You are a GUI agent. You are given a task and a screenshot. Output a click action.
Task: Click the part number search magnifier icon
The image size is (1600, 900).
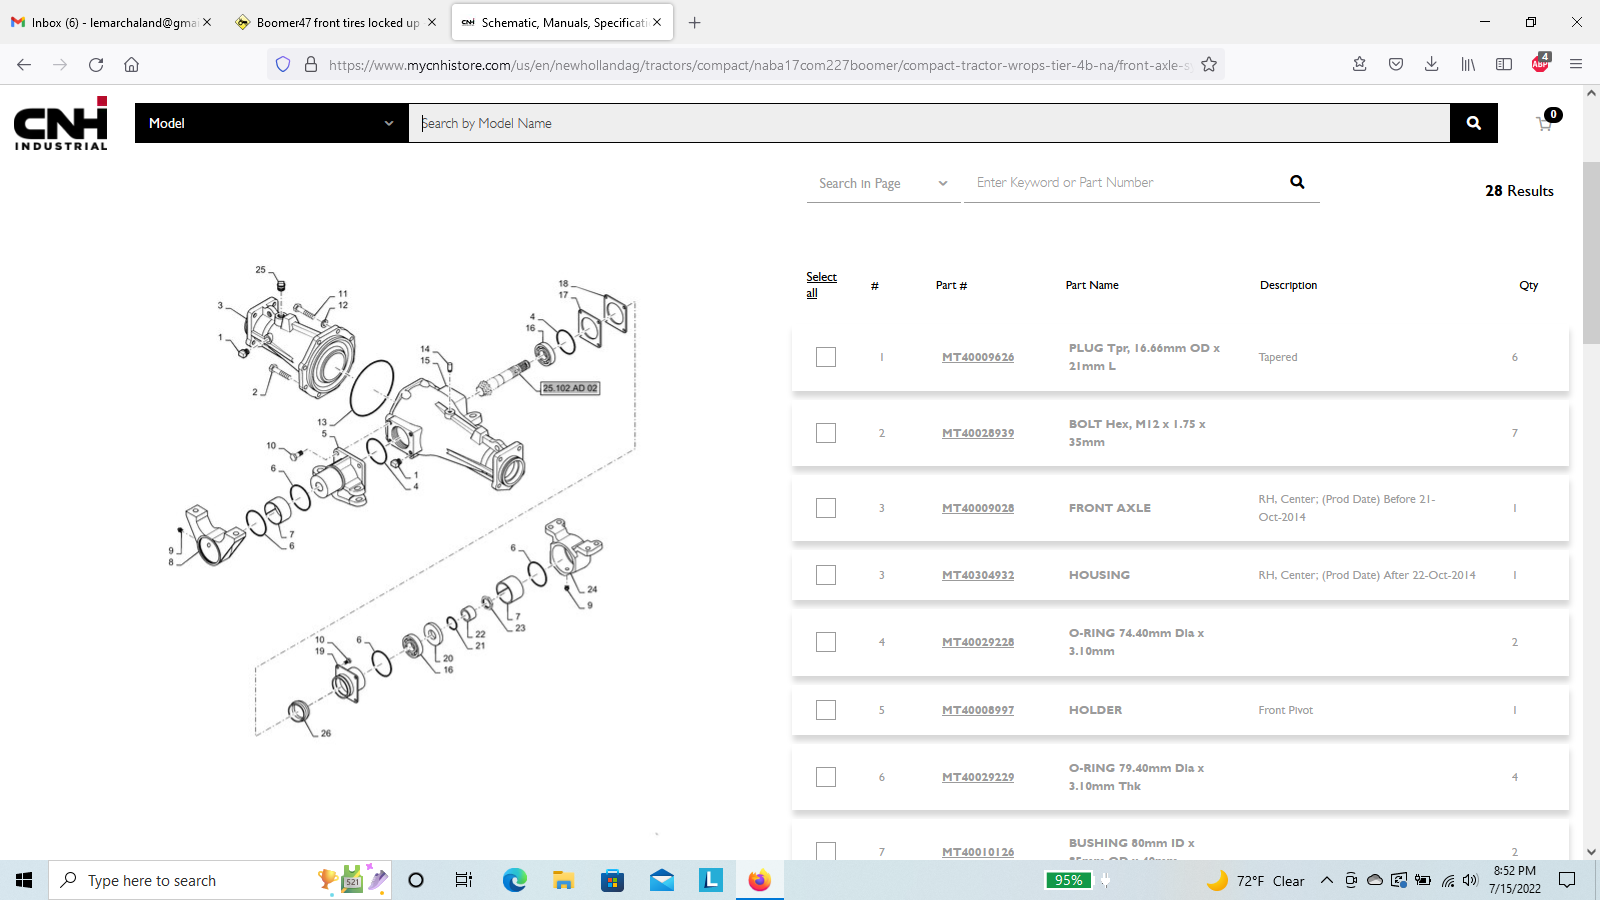tap(1297, 182)
